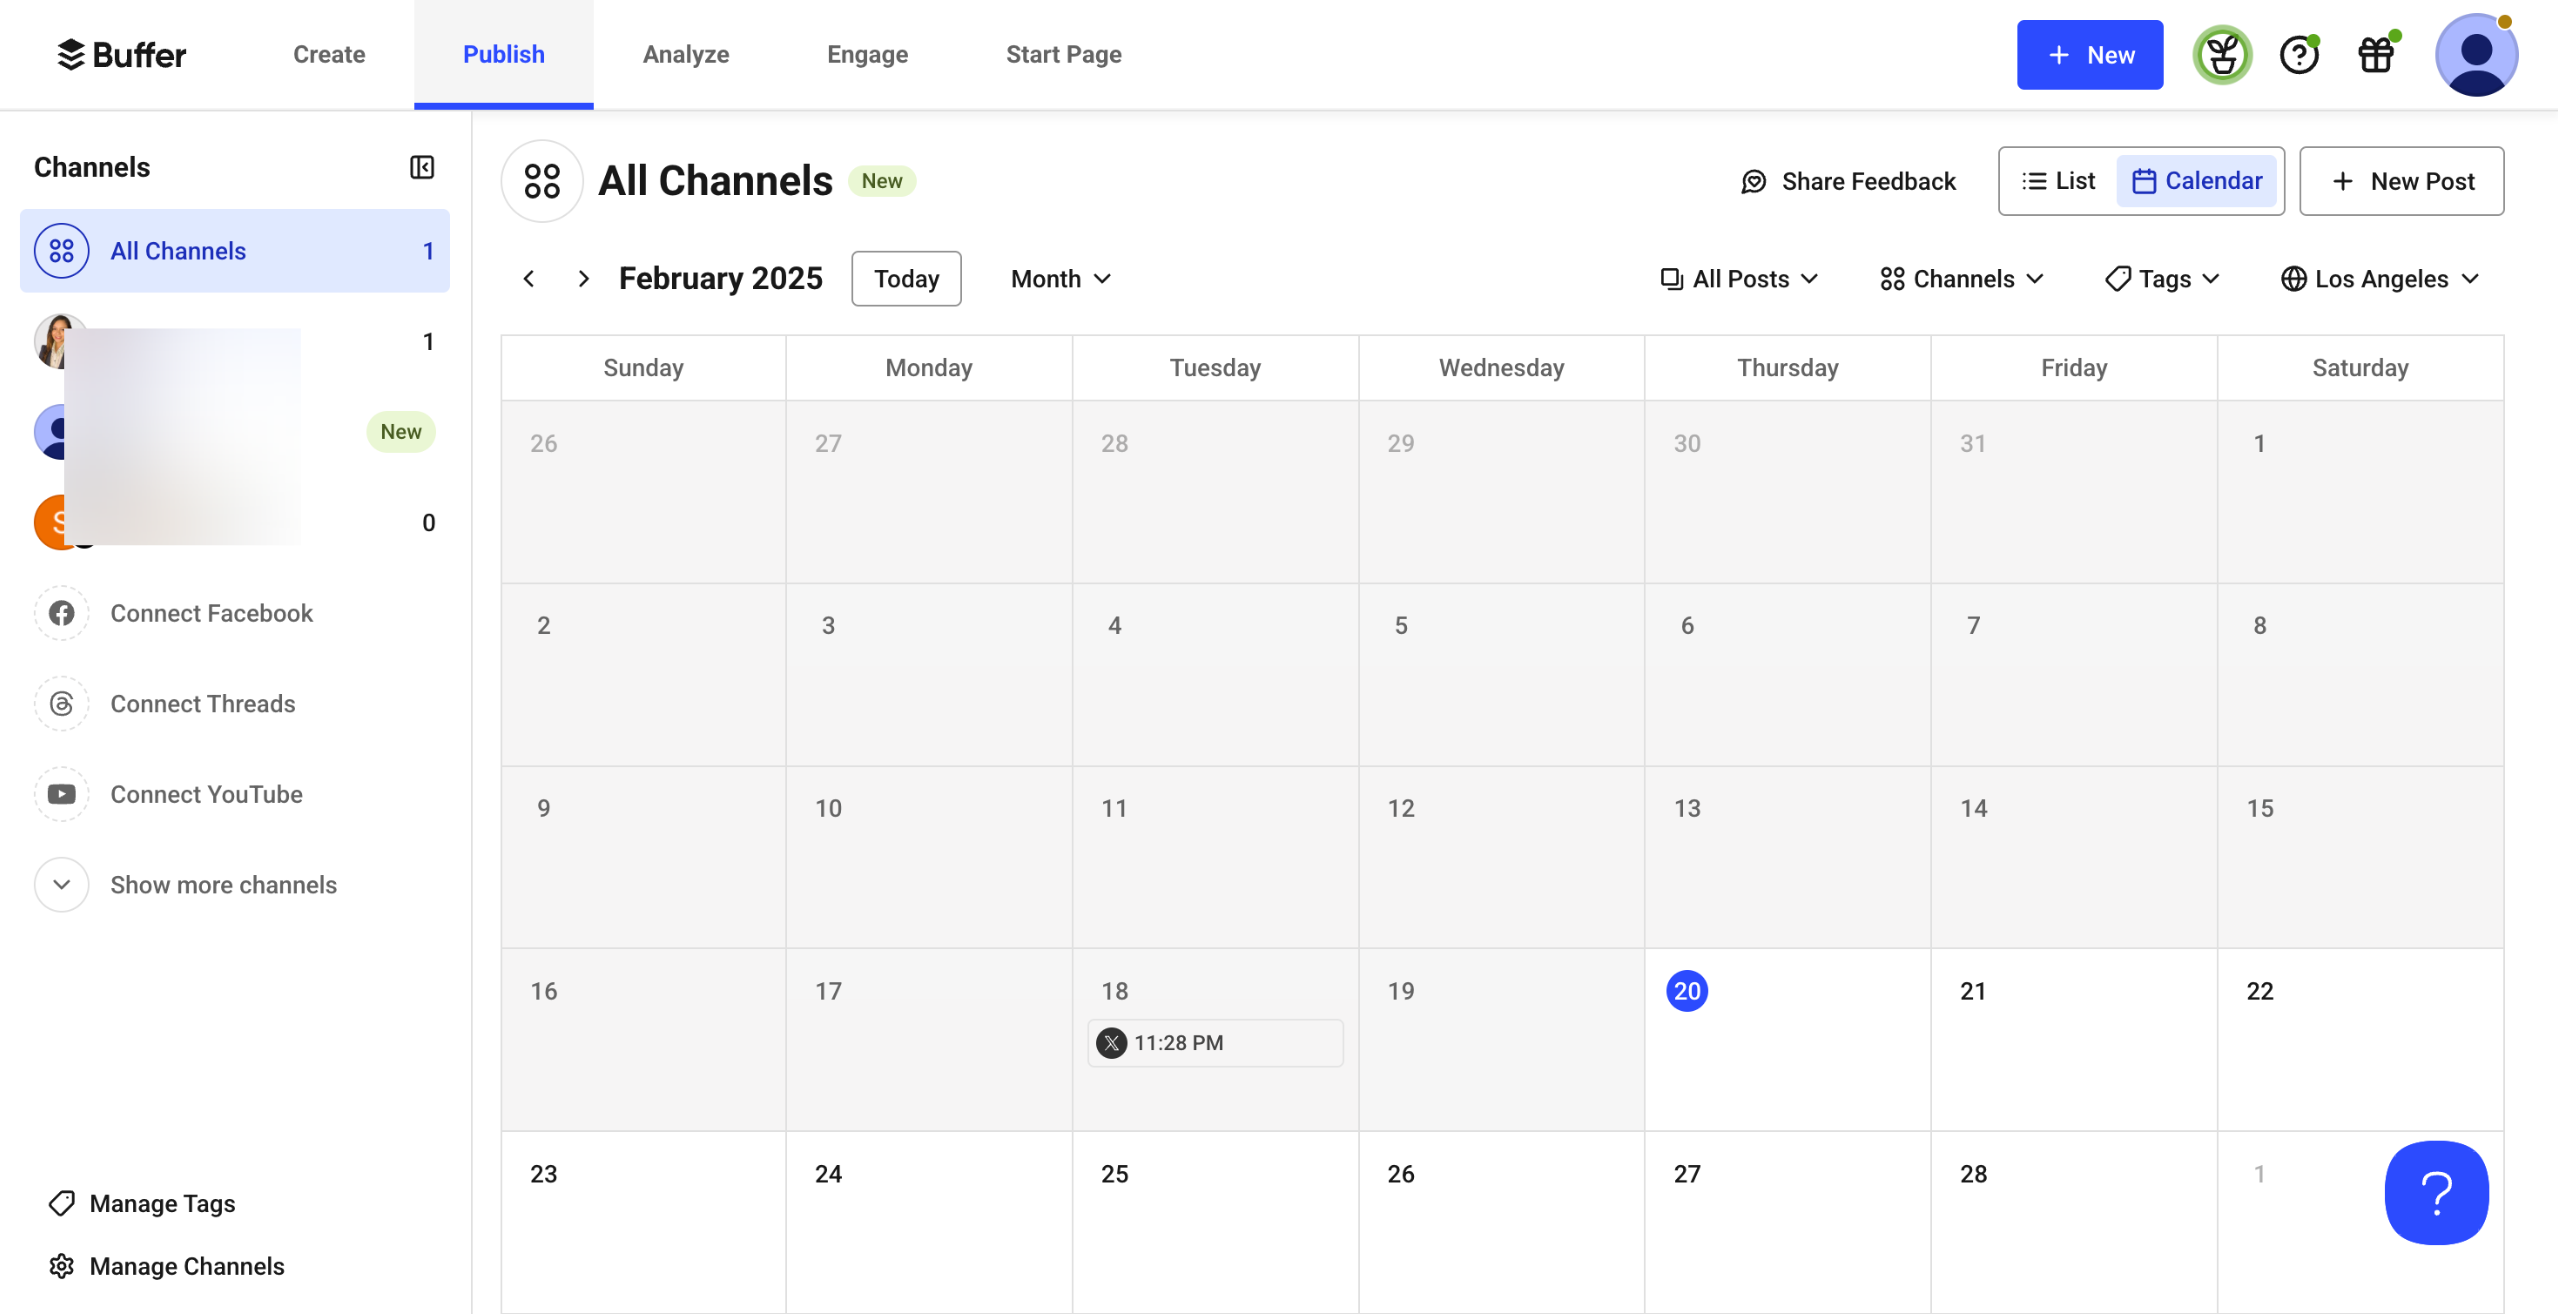The height and width of the screenshot is (1314, 2558).
Task: Go to previous month arrow
Action: 529,279
